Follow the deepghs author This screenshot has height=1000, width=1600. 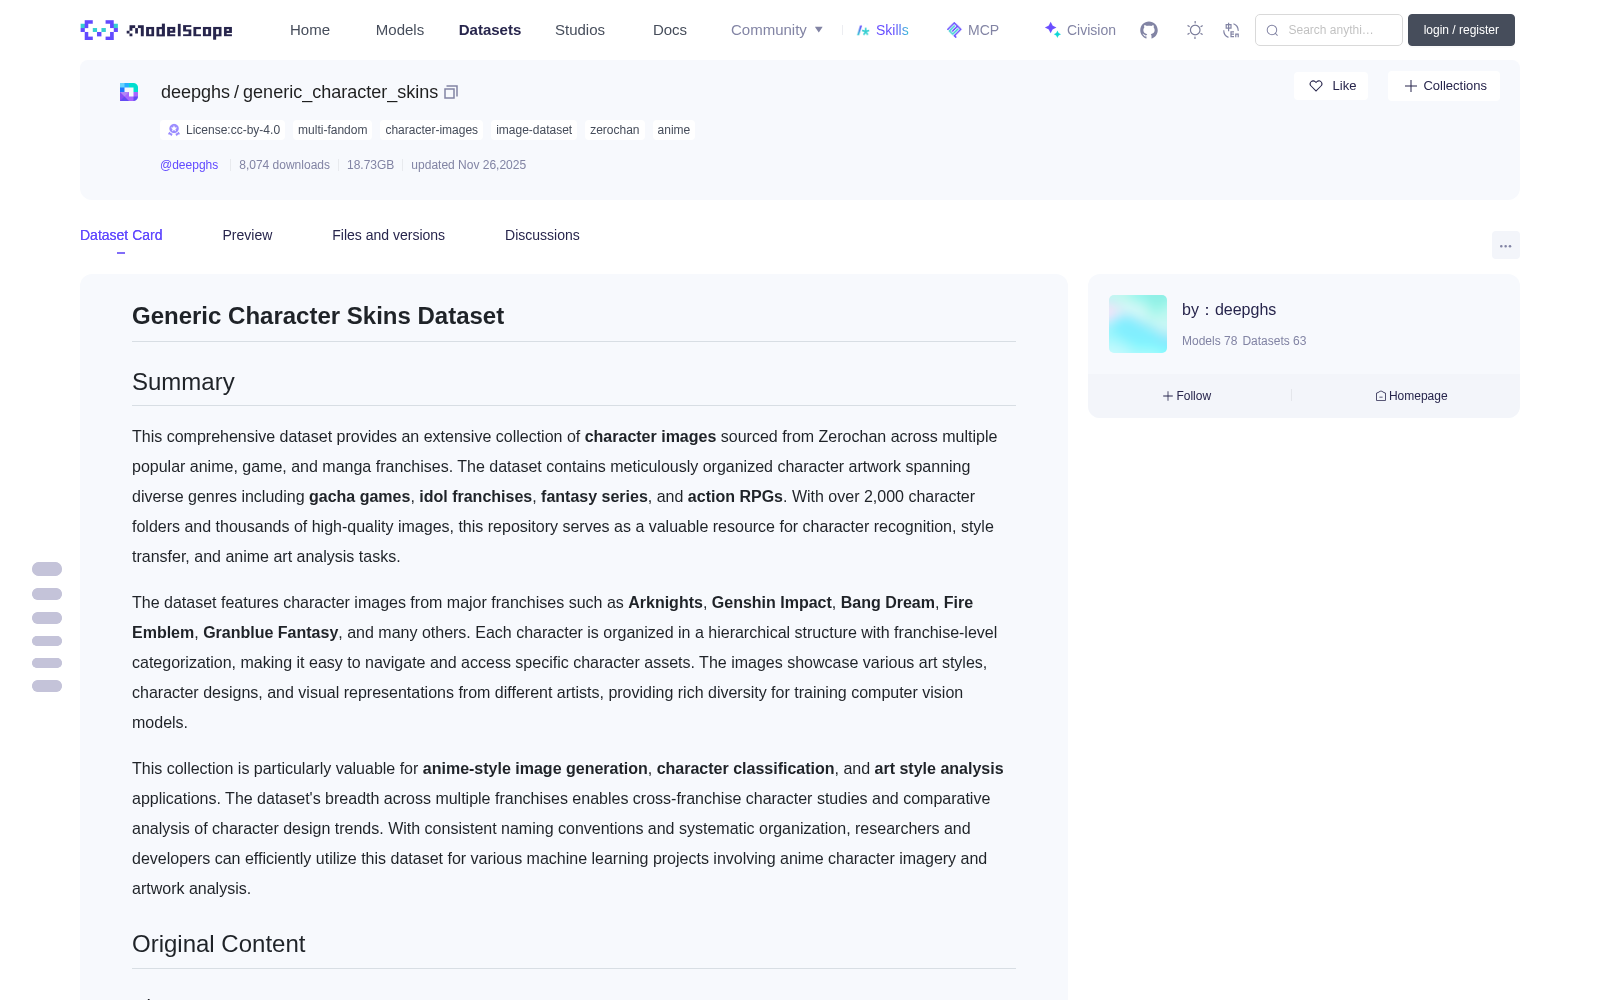click(x=1187, y=396)
